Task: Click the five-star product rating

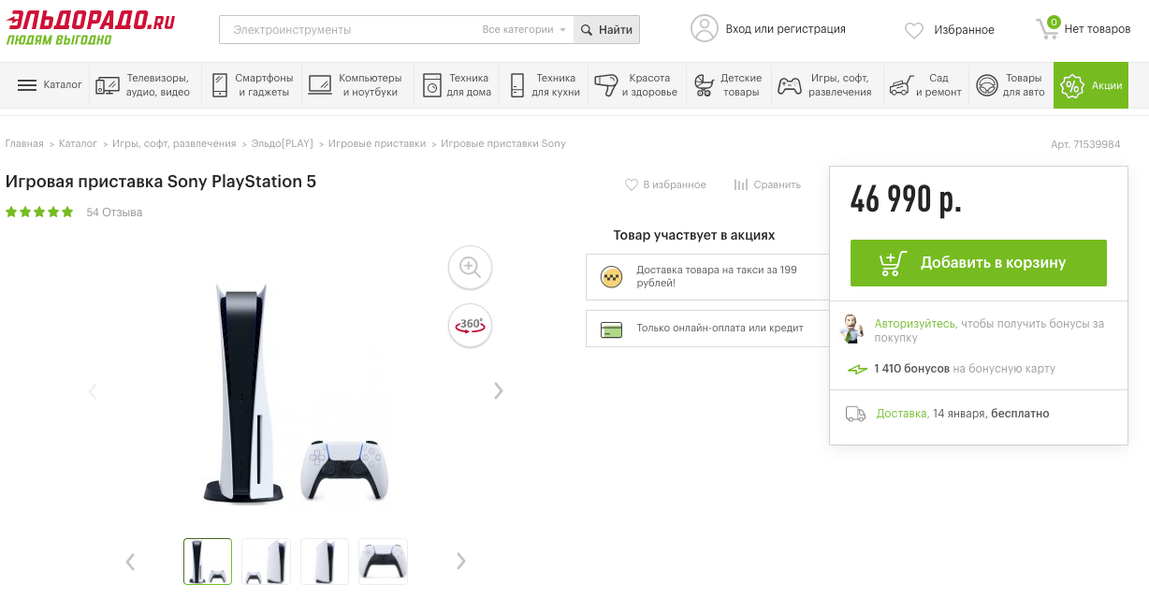Action: [x=40, y=212]
